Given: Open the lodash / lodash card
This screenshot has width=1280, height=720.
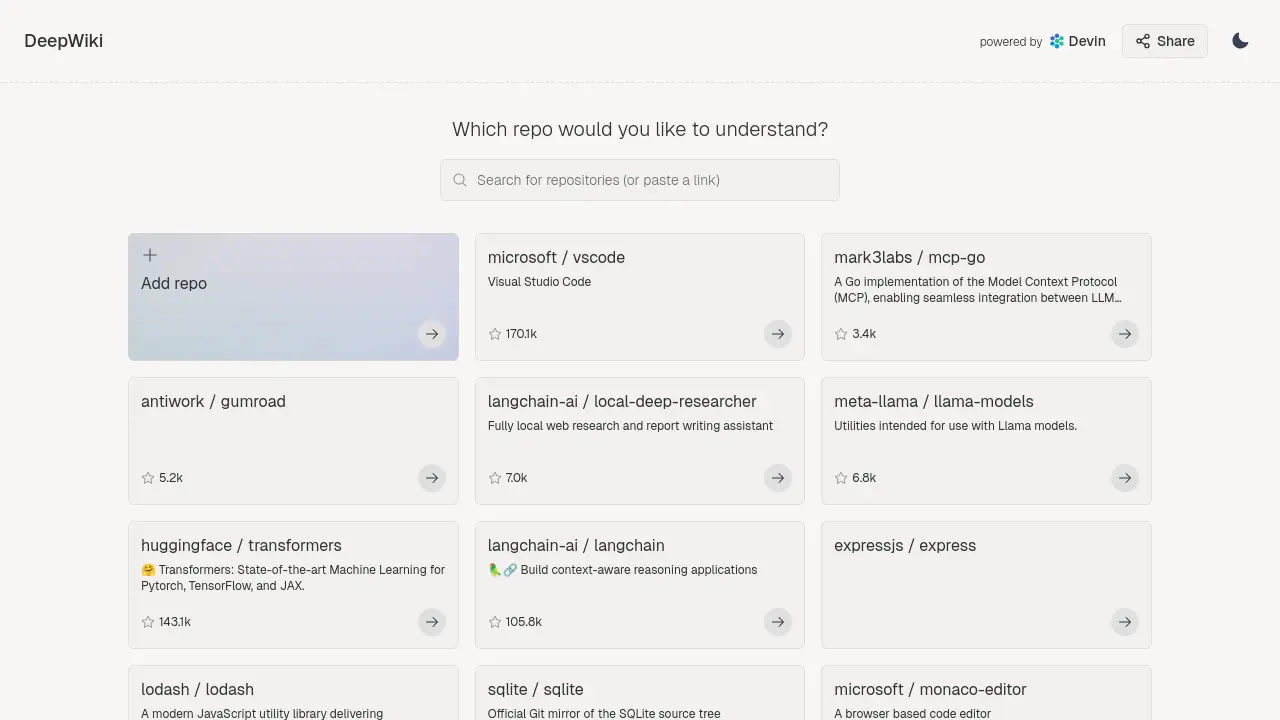Looking at the screenshot, I should (x=293, y=692).
